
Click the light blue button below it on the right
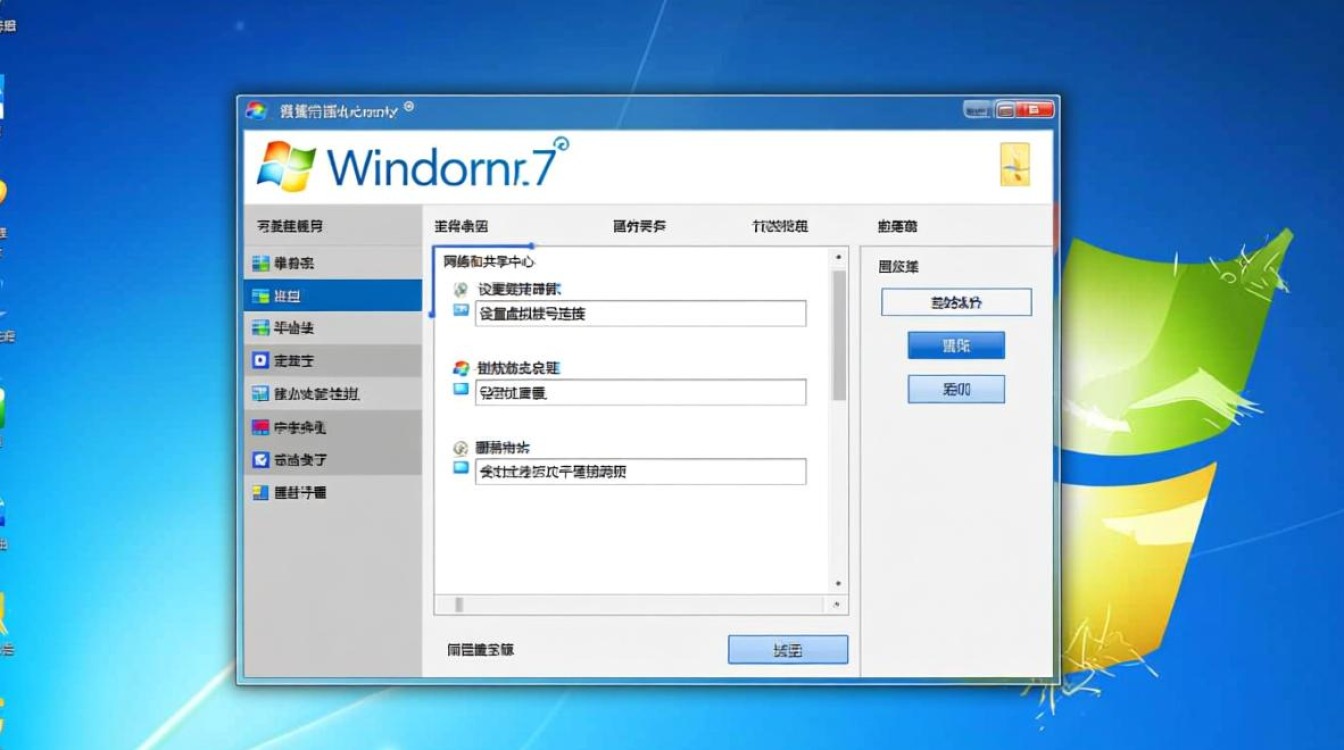[955, 389]
